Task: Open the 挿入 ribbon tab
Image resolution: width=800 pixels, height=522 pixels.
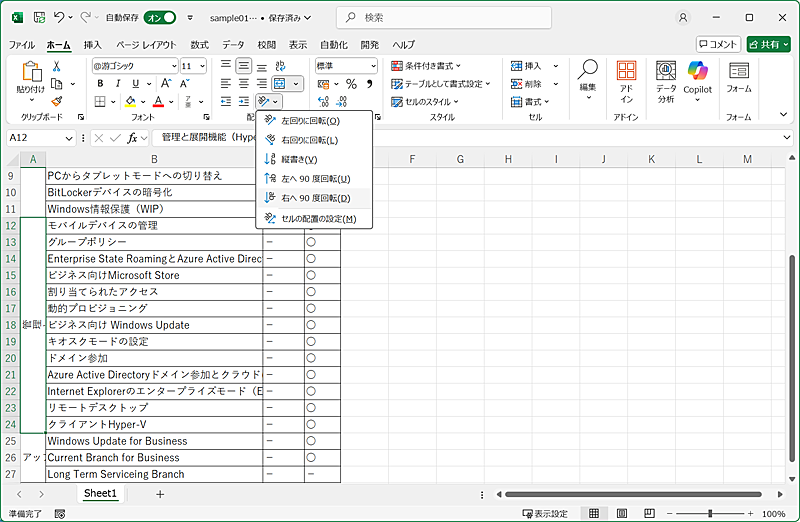Action: pyautogui.click(x=92, y=45)
